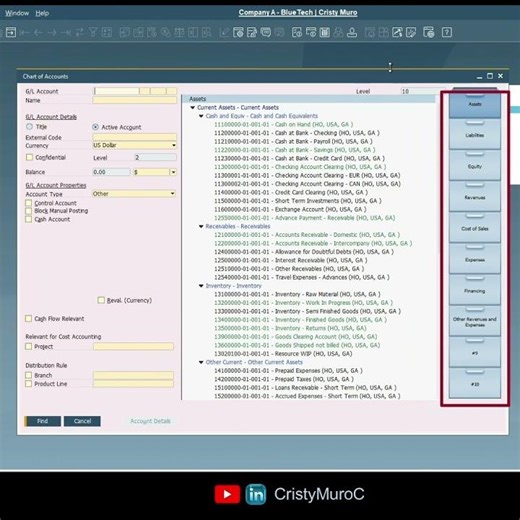Collapse the Current Assets tree node
Viewport: 520px width, 520px height.
point(193,107)
